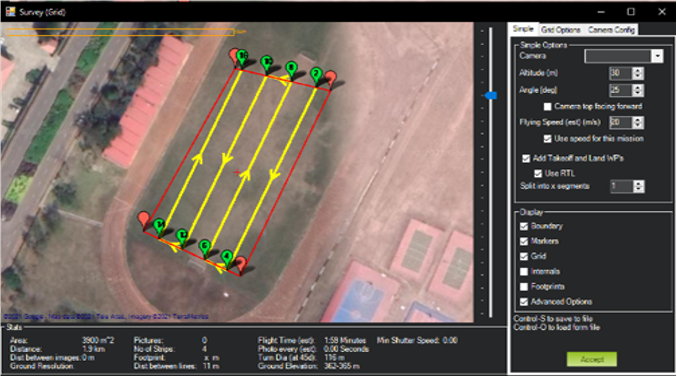The height and width of the screenshot is (378, 677).
Task: Click the map zoom slider handle
Action: click(x=491, y=95)
